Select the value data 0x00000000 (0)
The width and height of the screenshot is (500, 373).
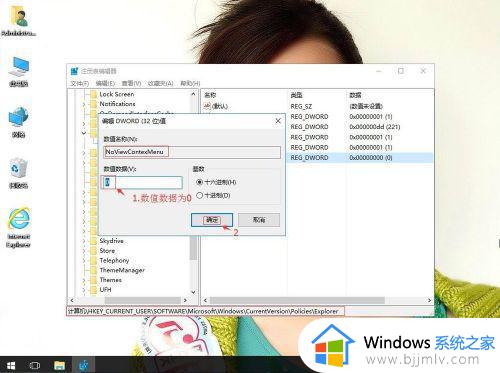(x=371, y=158)
